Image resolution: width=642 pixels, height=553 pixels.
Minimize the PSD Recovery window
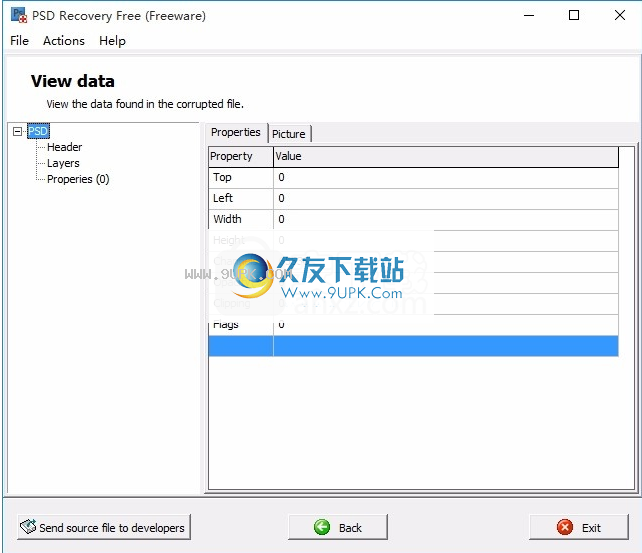529,16
